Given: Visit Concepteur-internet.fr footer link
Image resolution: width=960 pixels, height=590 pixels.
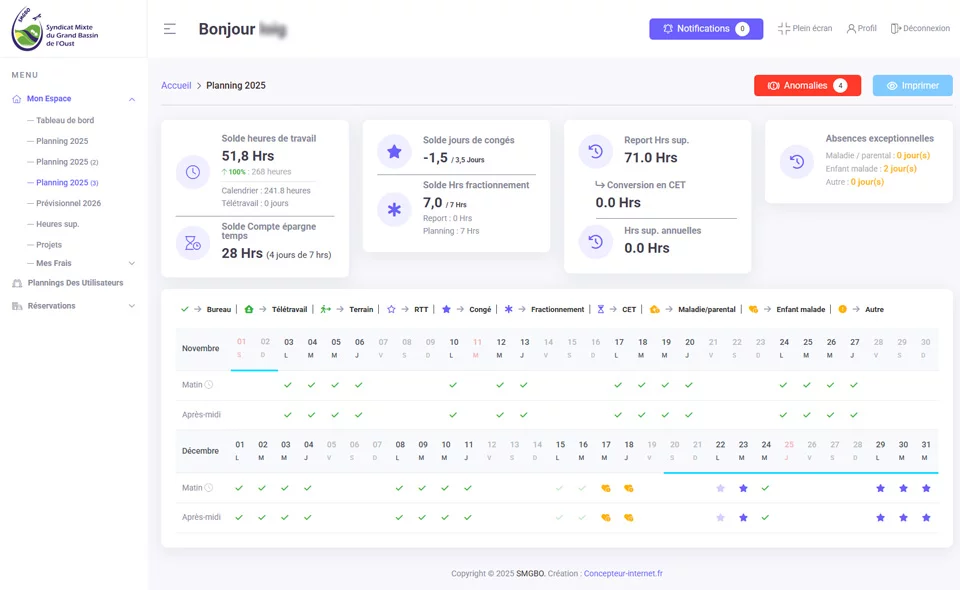Looking at the screenshot, I should [623, 574].
